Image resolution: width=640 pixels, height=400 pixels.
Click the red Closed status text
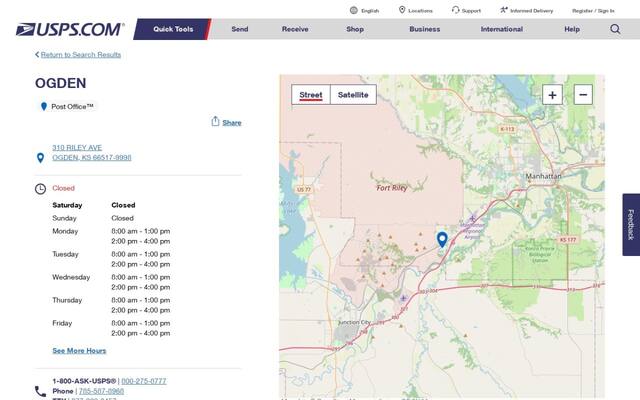coord(63,188)
